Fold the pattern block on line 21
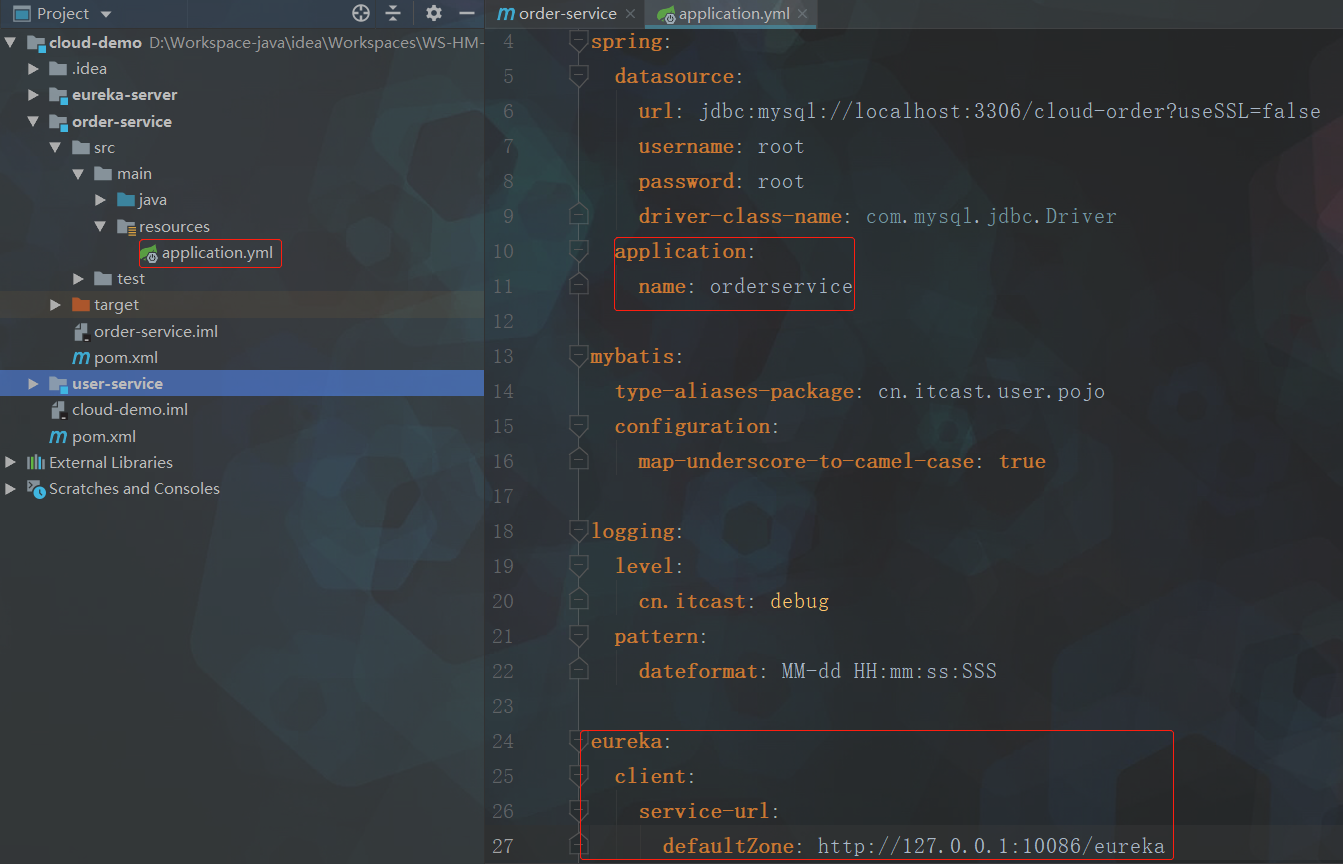Screen dimensions: 1343x864 pyautogui.click(x=578, y=636)
